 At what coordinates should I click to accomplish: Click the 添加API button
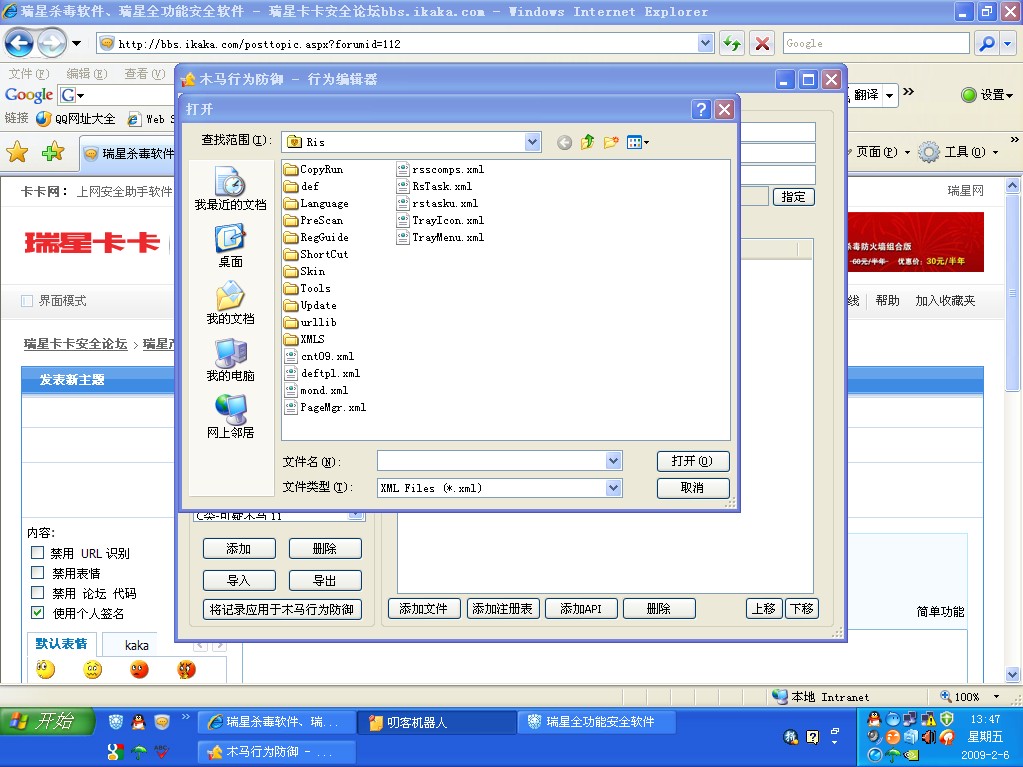[x=581, y=609]
